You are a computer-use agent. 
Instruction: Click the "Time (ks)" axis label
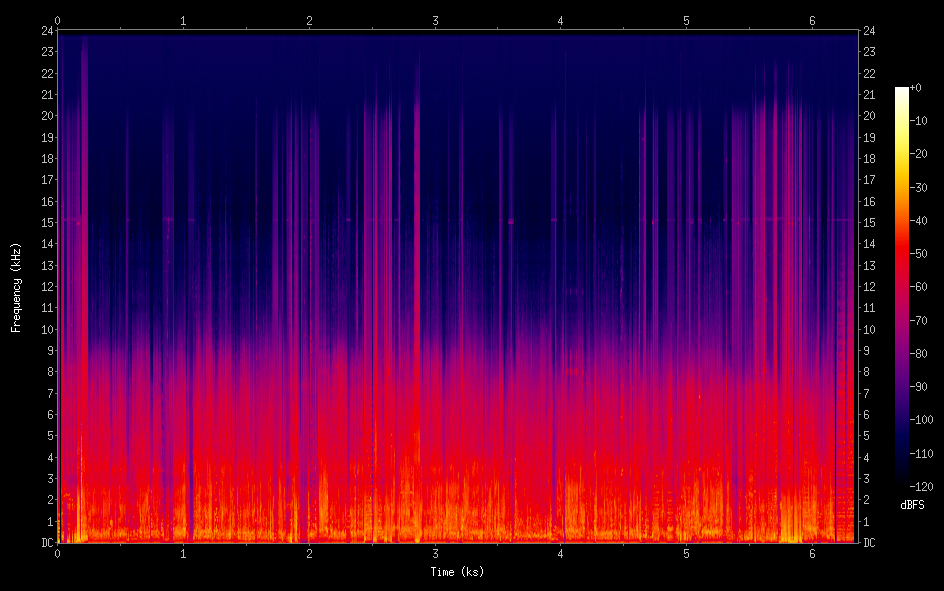[456, 572]
